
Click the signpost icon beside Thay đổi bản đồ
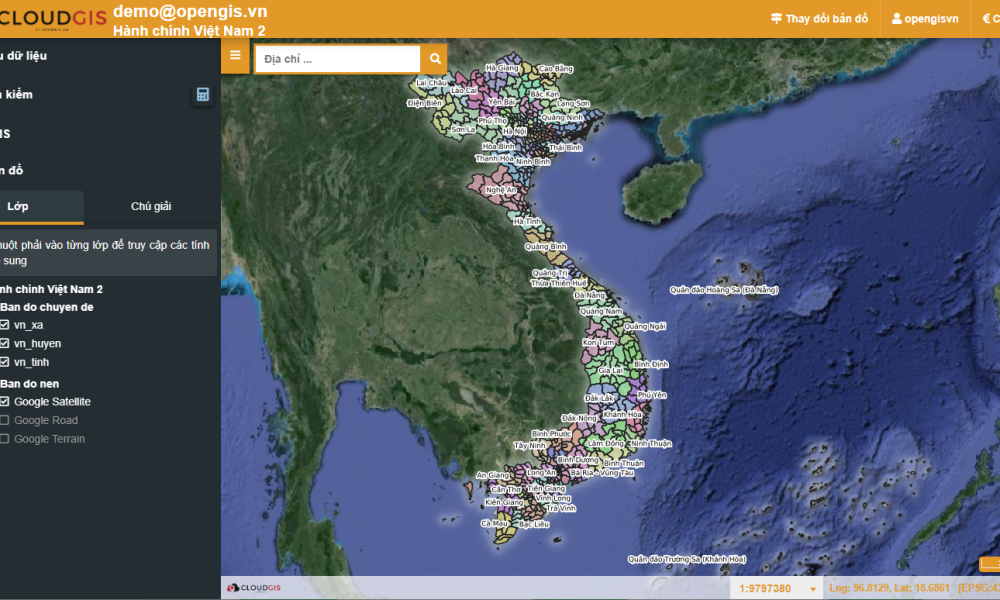coord(776,19)
